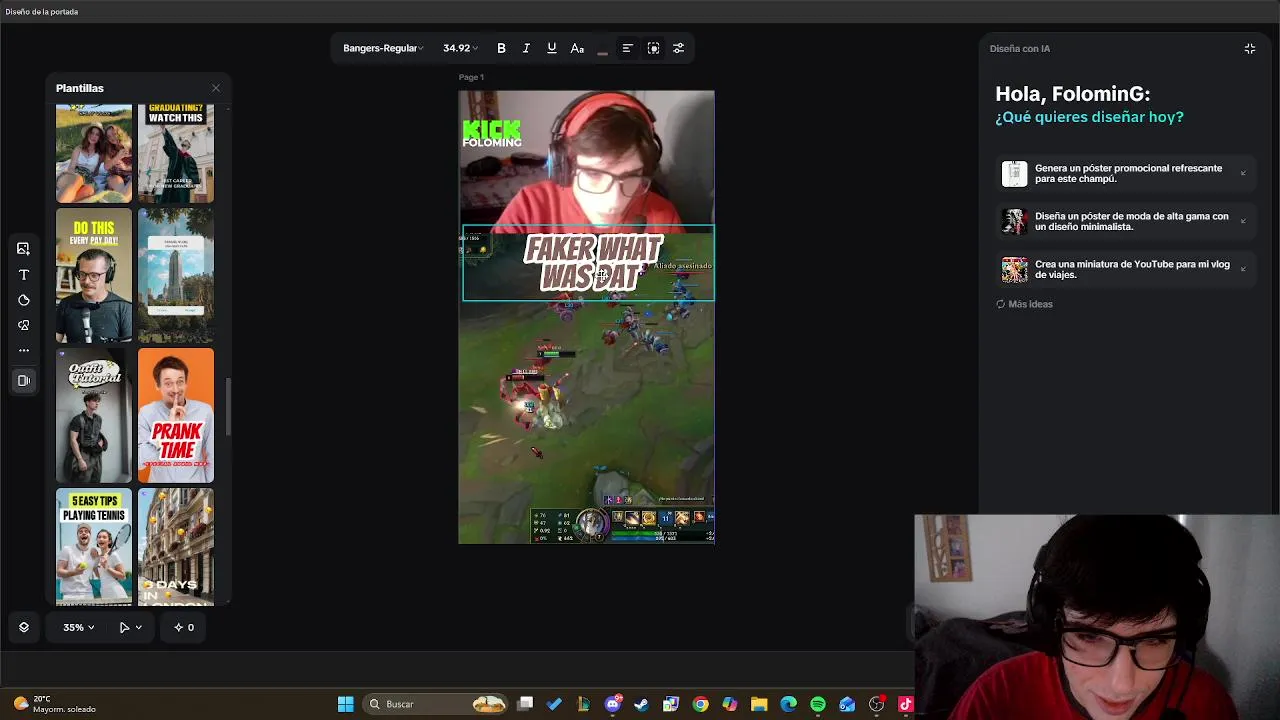Viewport: 1280px width, 720px height.
Task: Choose the shampoo poster suggestion
Action: 1126,173
